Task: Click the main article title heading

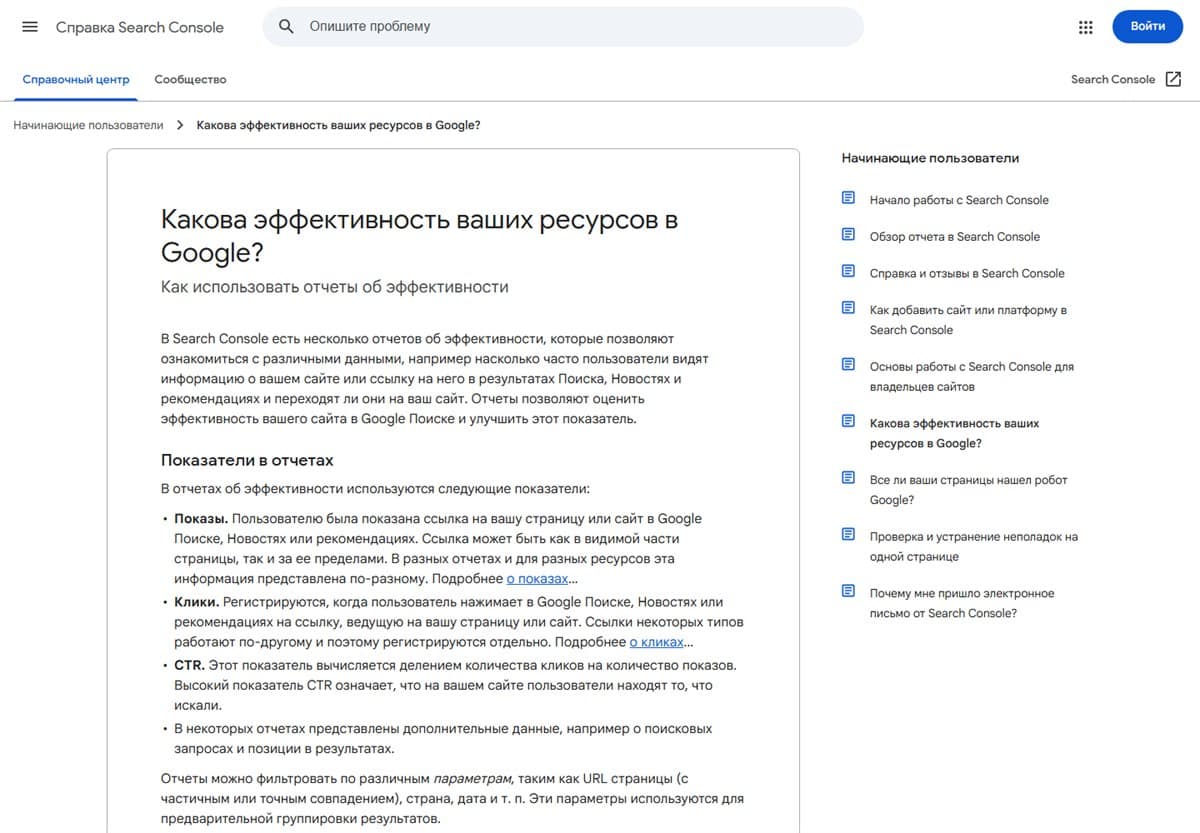Action: coord(419,236)
